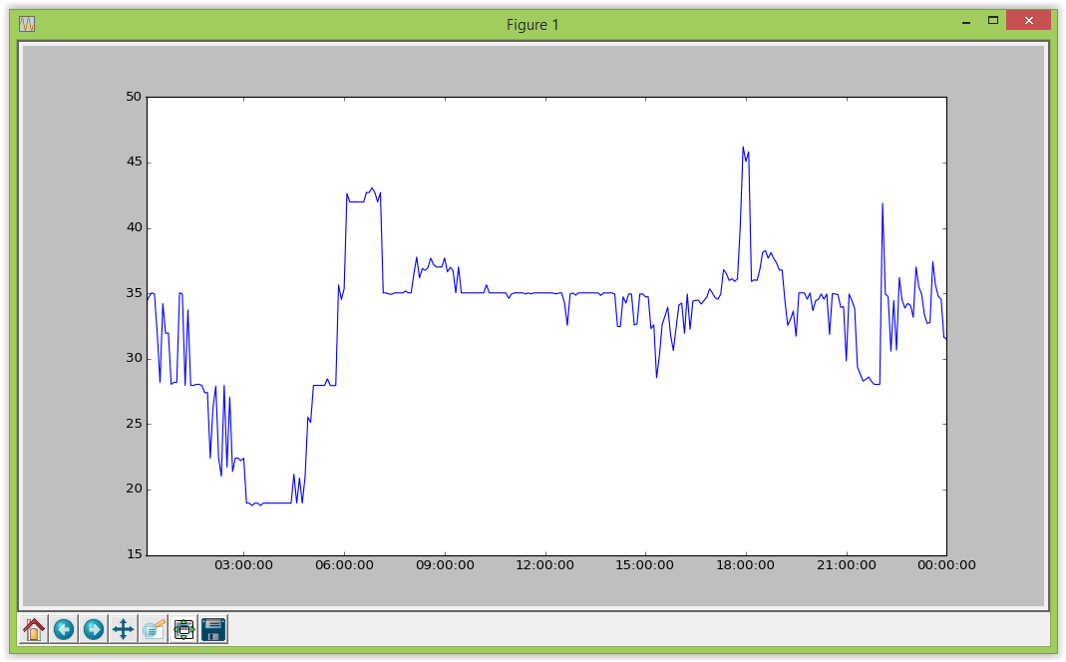
Task: Minimize the Figure 1 window
Action: tap(966, 21)
